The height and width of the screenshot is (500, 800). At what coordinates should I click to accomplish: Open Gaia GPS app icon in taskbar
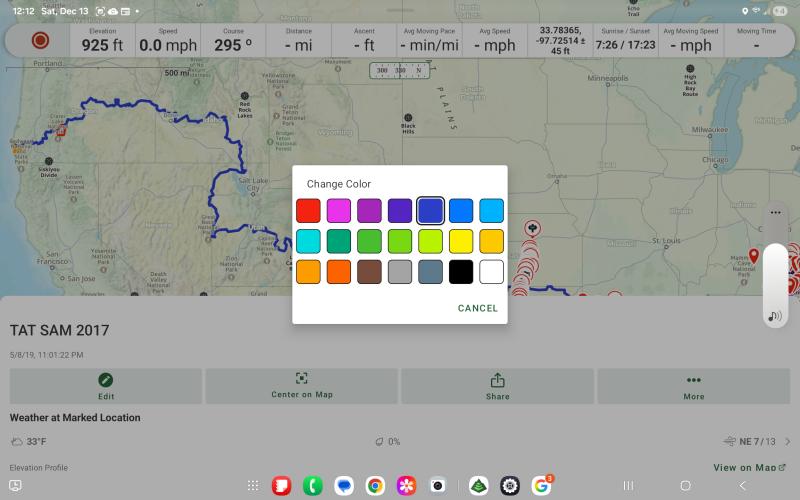point(479,486)
